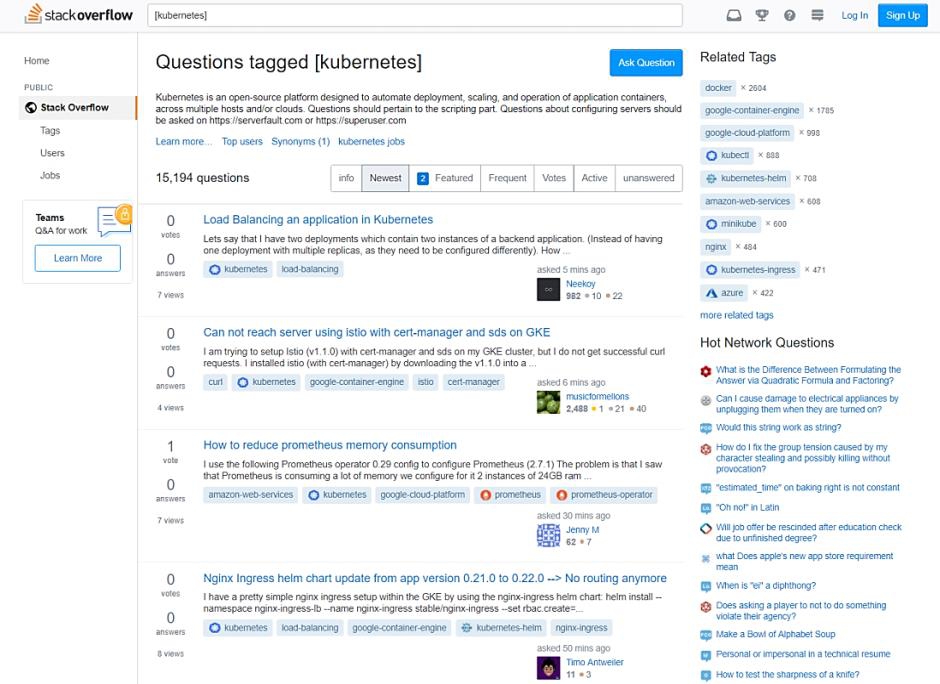Click site icon beside knife sharpness question
Viewport: 940px width, 684px height.
pyautogui.click(x=706, y=675)
